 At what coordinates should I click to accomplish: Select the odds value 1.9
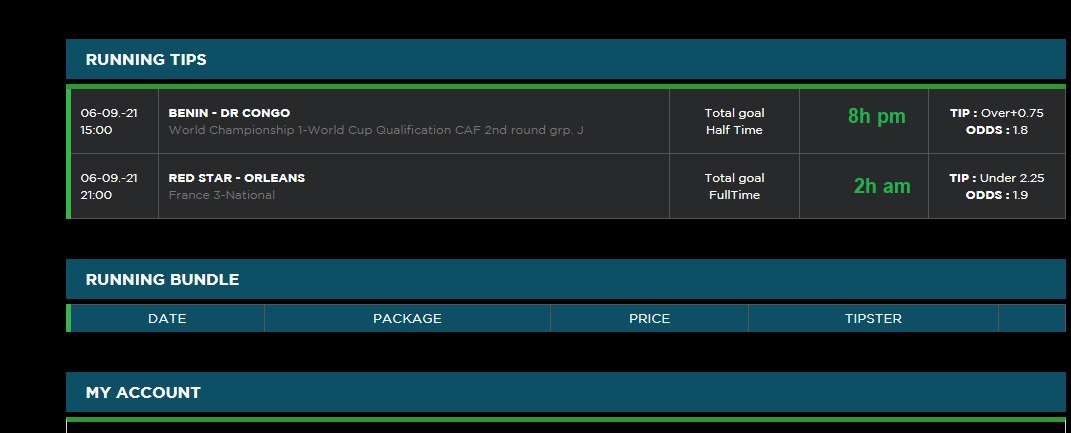point(1020,195)
